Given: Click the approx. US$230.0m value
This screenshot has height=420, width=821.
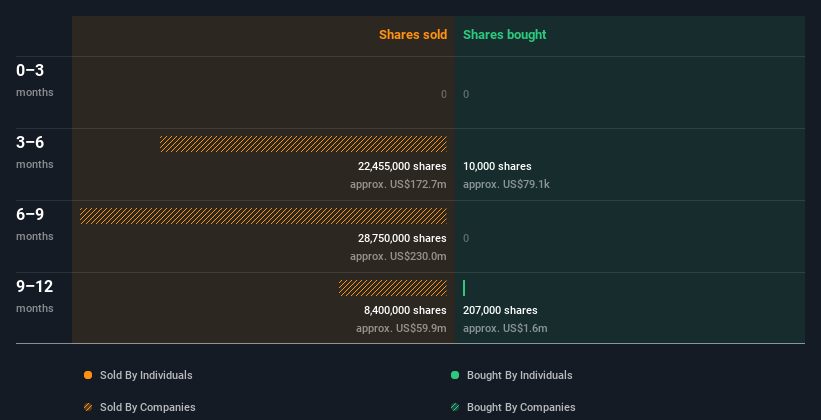Looking at the screenshot, I should point(398,257).
